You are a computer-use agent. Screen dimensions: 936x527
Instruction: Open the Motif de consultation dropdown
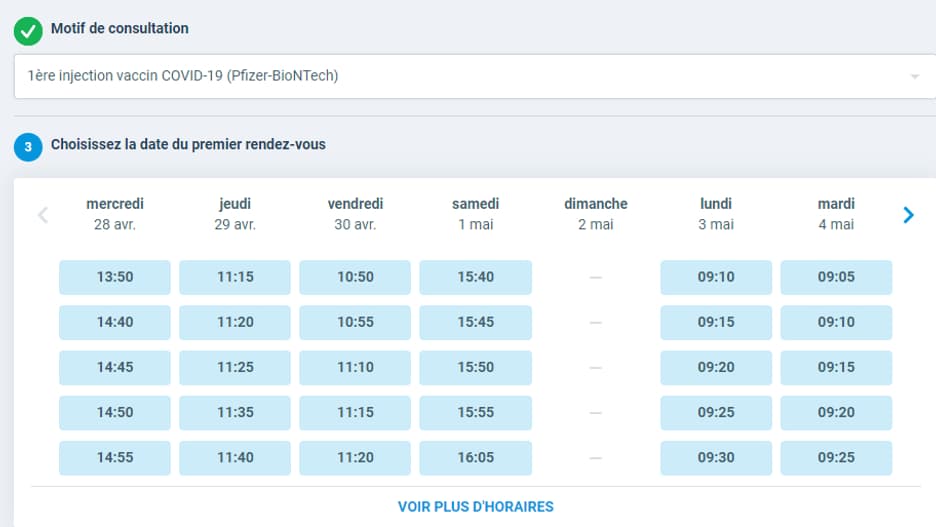(x=475, y=76)
